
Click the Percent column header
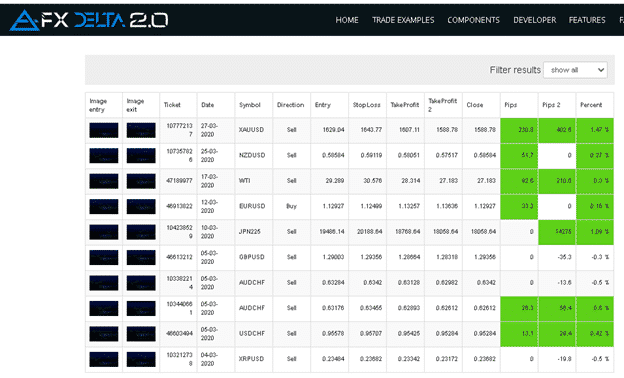pos(595,105)
